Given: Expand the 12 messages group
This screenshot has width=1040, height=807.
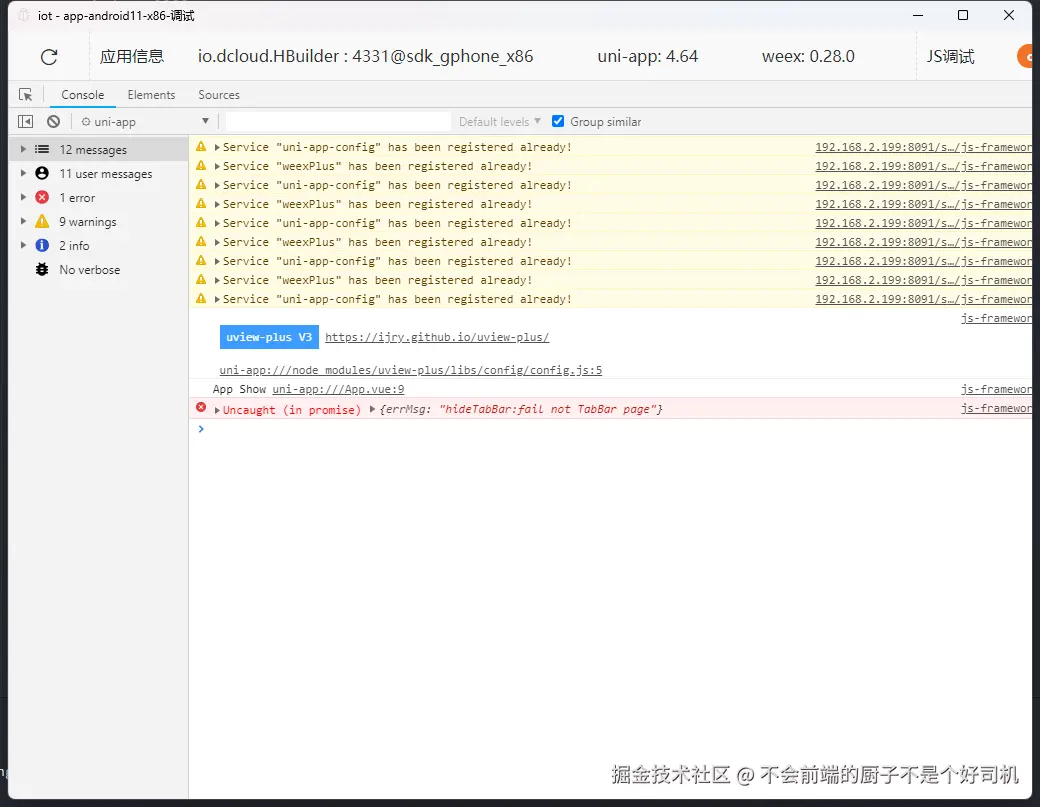Looking at the screenshot, I should tap(23, 149).
